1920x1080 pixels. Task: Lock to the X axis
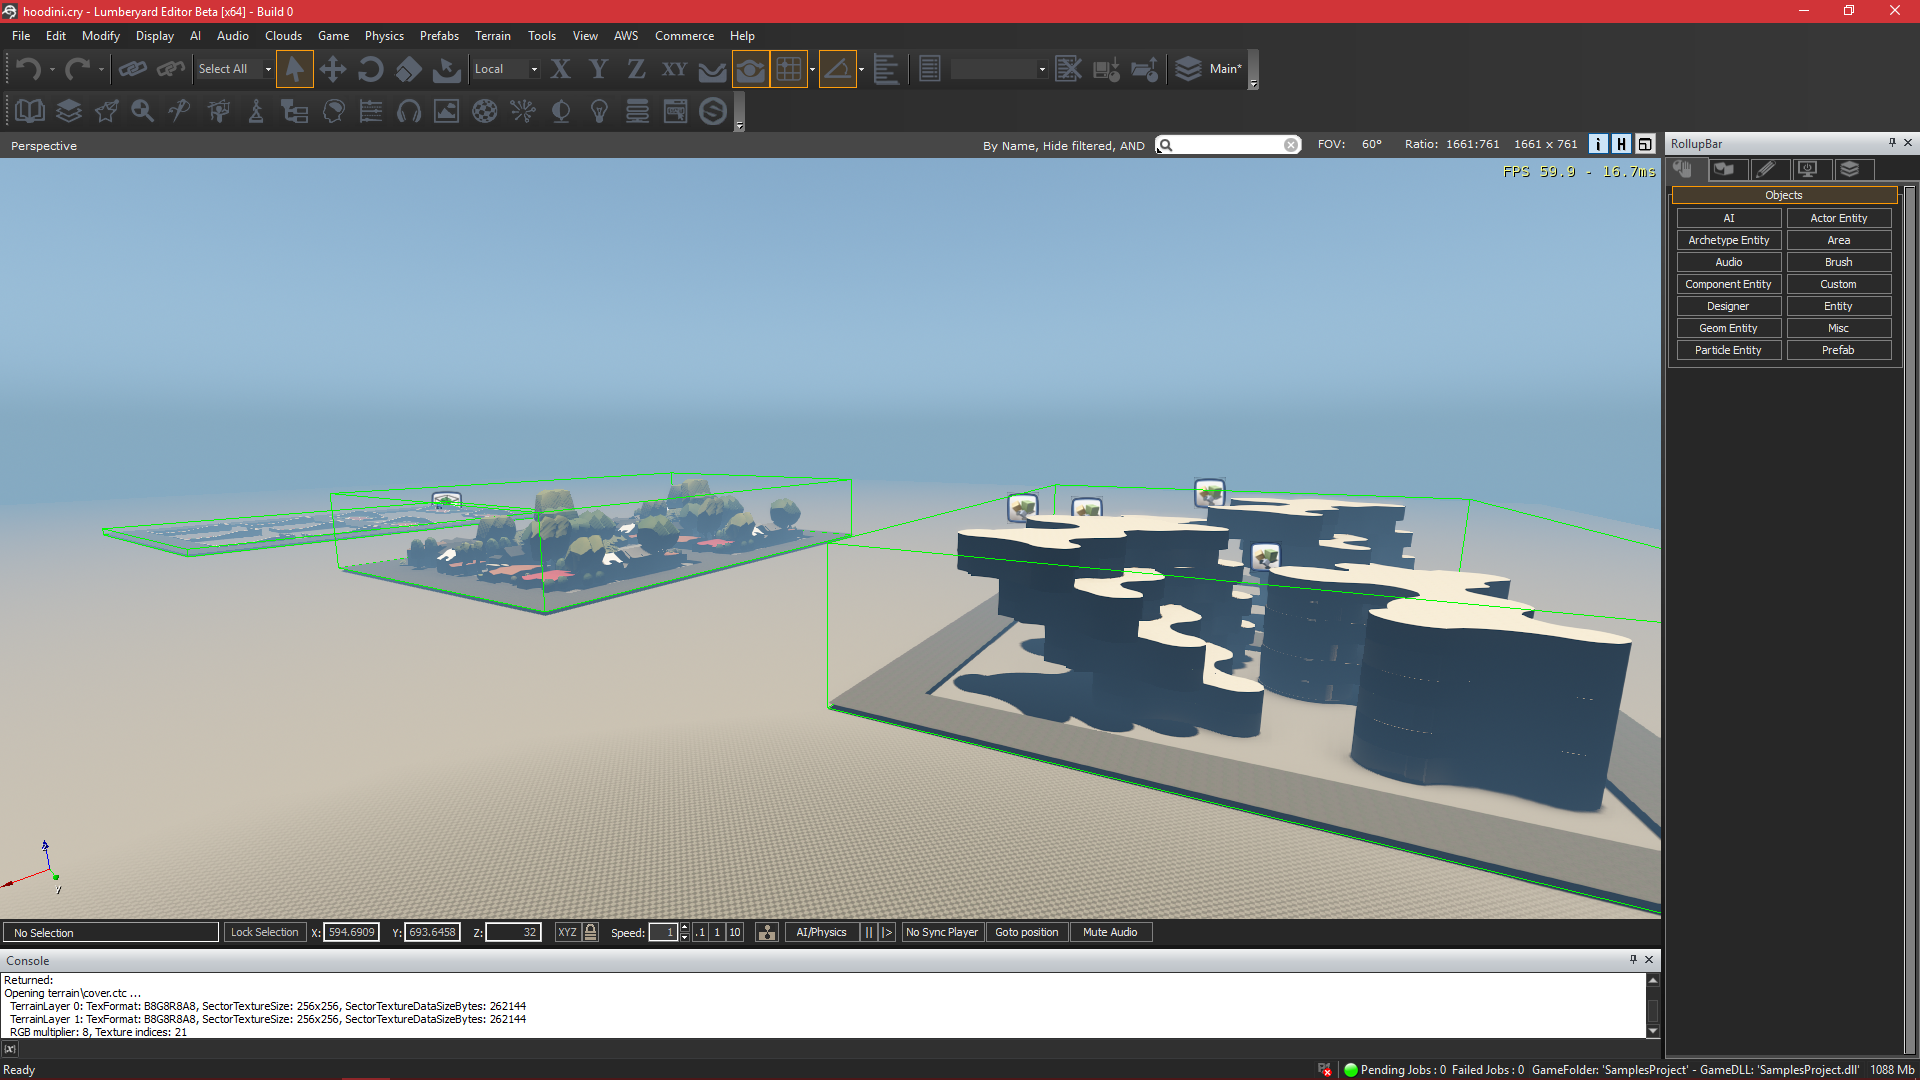560,69
